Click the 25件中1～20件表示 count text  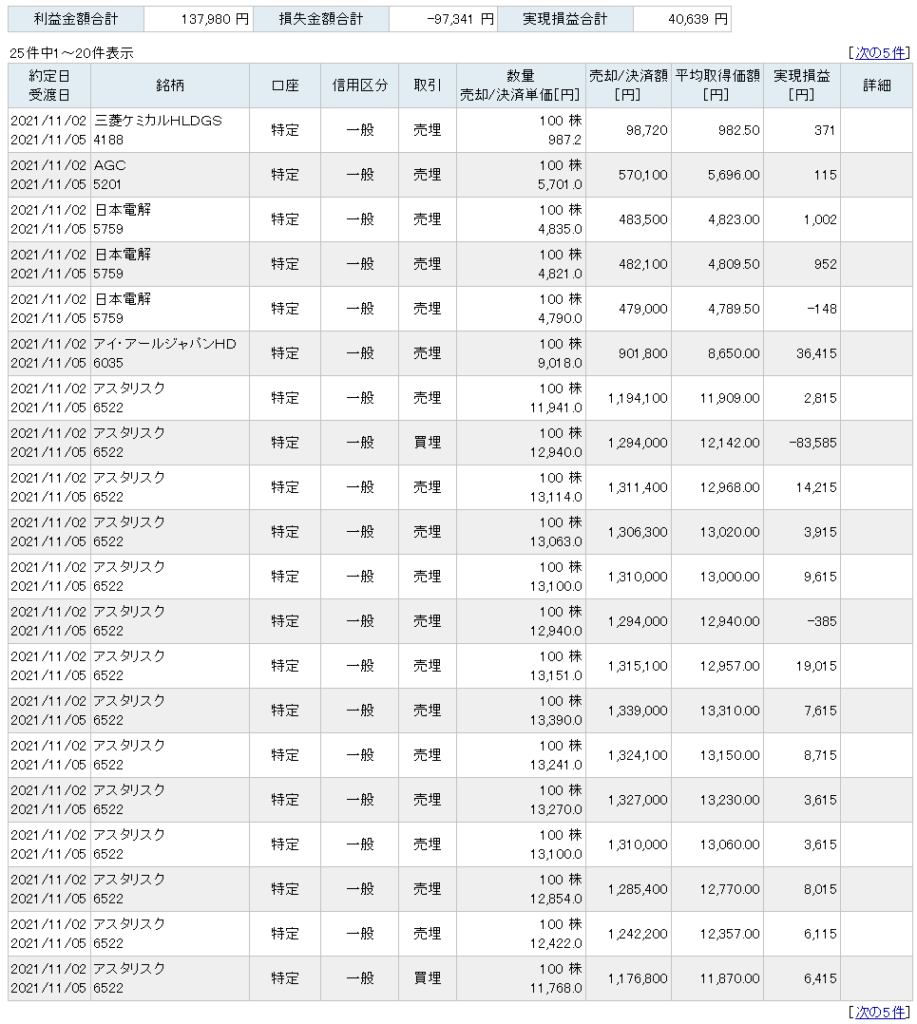pos(71,53)
